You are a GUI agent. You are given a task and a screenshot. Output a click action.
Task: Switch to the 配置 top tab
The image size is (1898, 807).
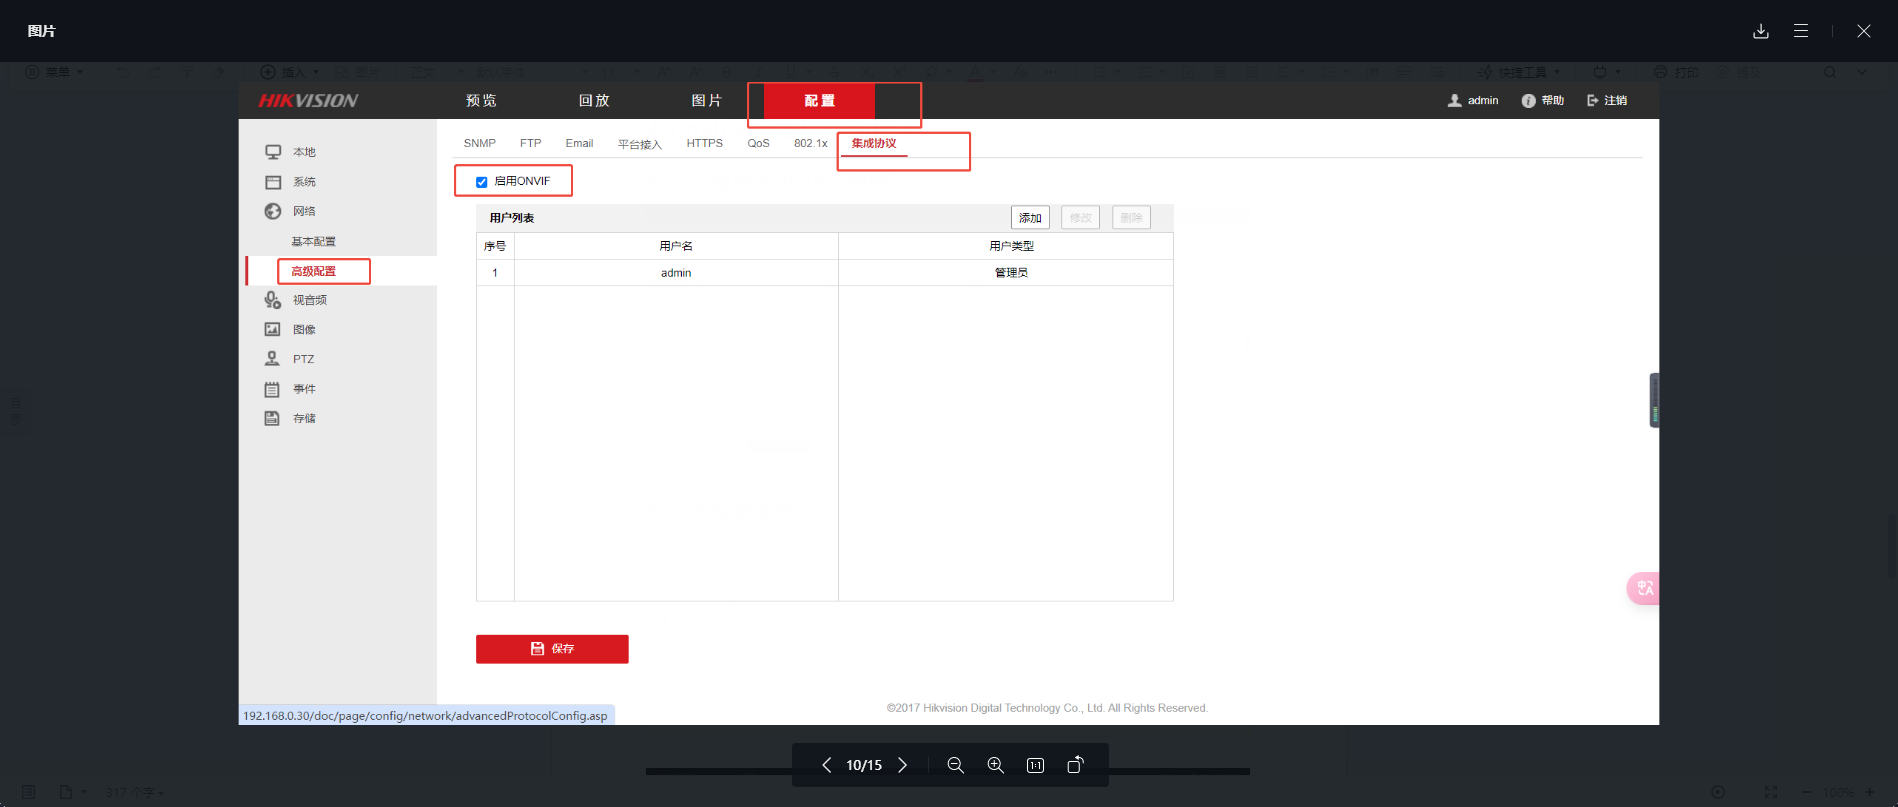point(819,101)
